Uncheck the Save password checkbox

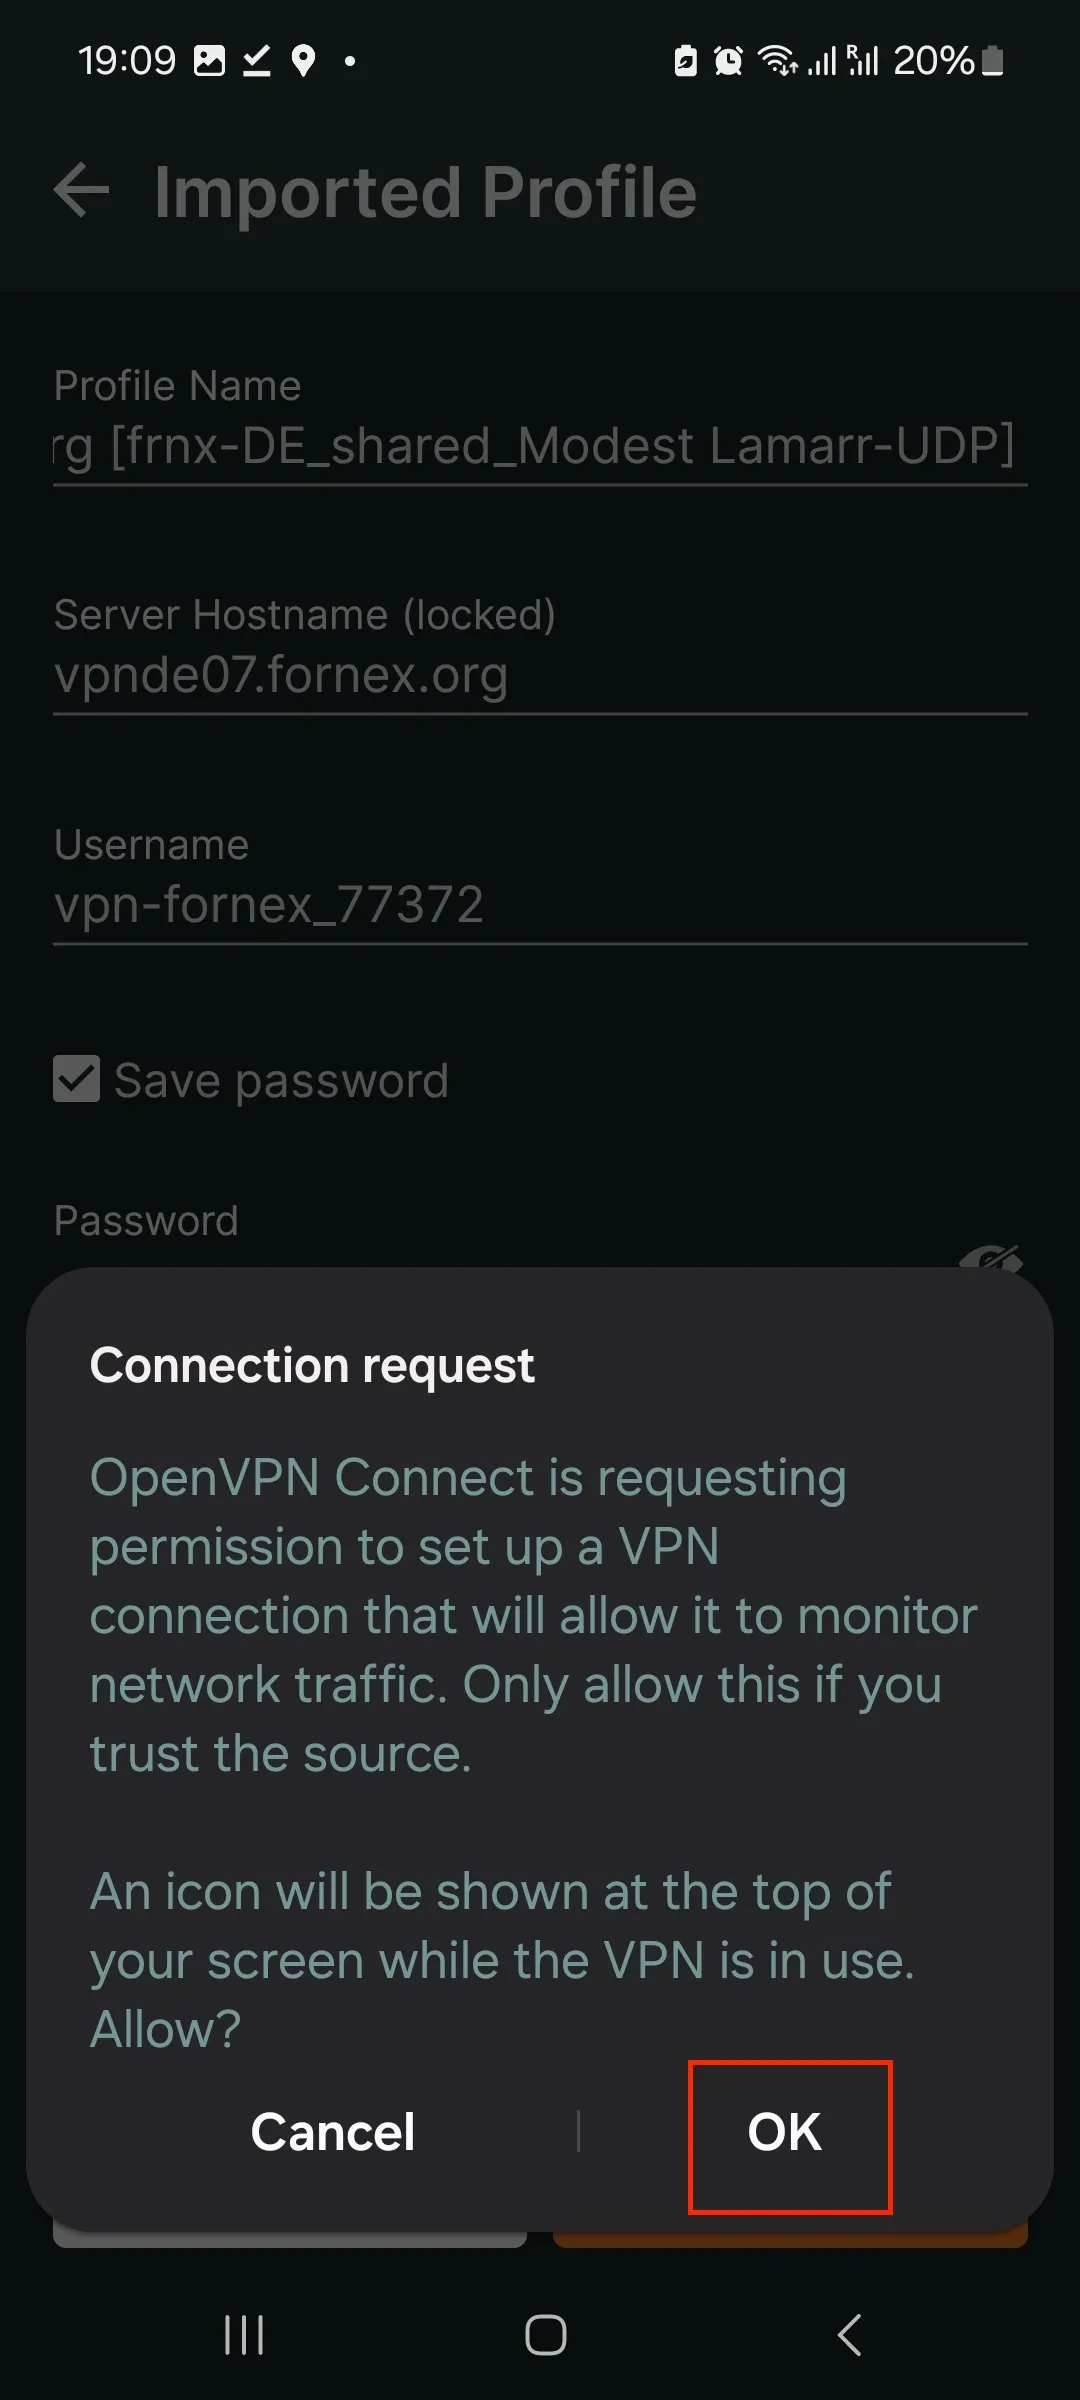click(x=76, y=1079)
